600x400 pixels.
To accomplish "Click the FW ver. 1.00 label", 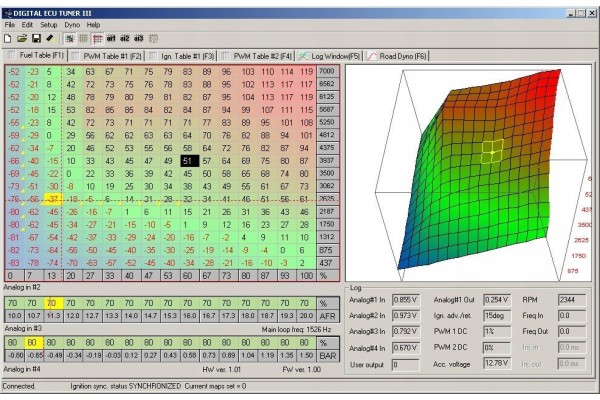I will click(x=302, y=369).
